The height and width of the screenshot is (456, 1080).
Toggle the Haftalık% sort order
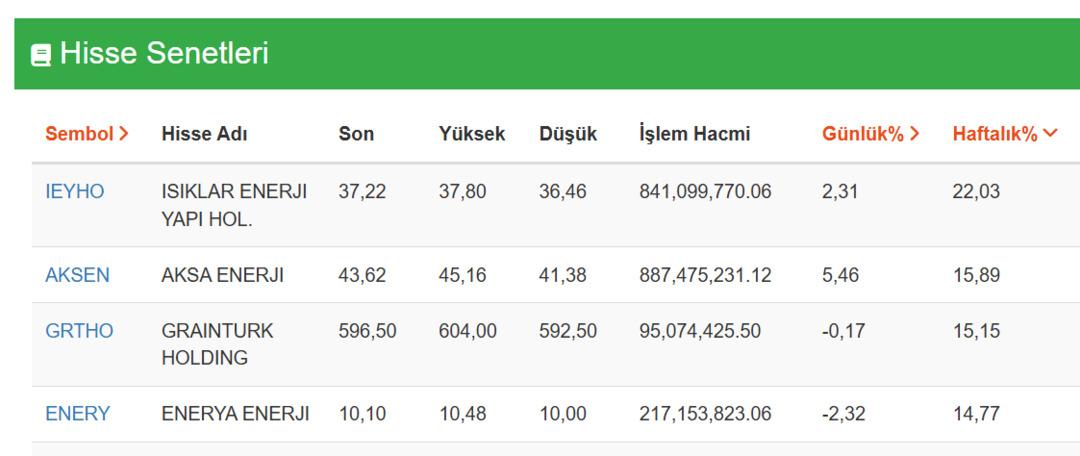coord(1004,134)
